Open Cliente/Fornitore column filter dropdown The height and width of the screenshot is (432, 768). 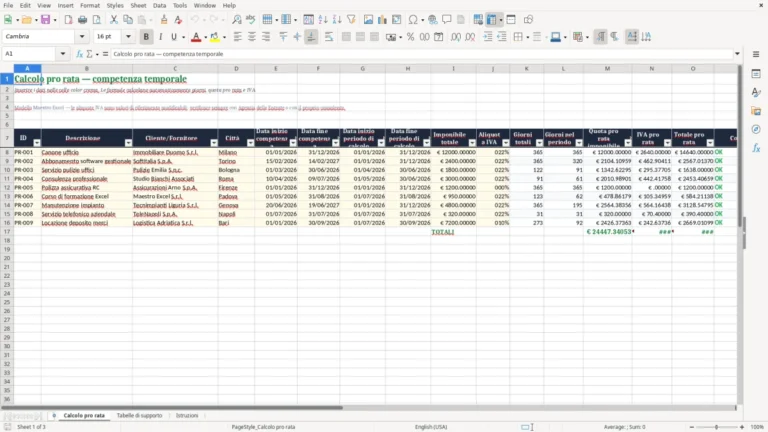click(214, 143)
